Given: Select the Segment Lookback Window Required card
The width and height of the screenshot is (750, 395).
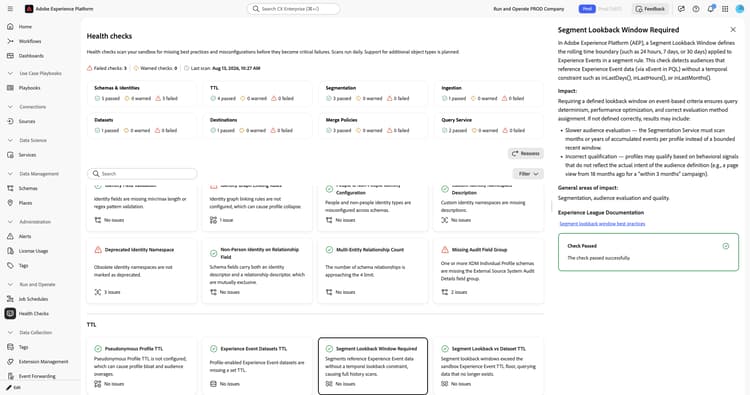Looking at the screenshot, I should 373,366.
